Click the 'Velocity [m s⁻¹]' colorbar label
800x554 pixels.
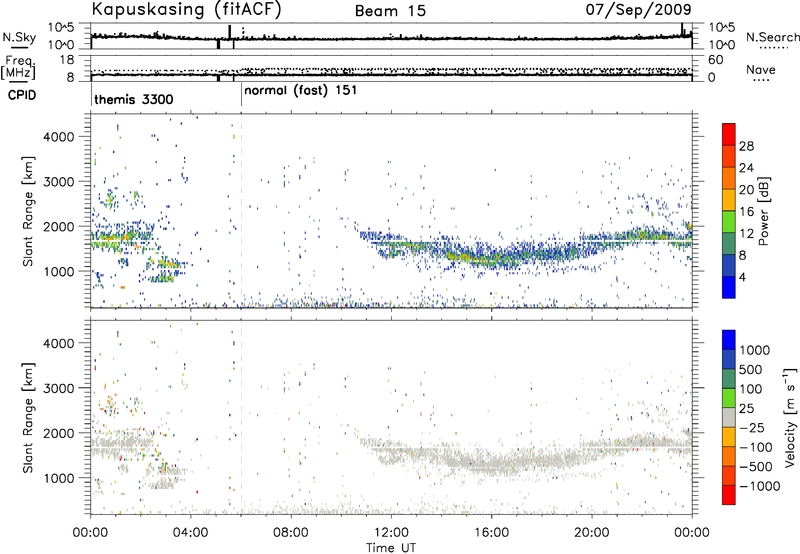[x=791, y=417]
